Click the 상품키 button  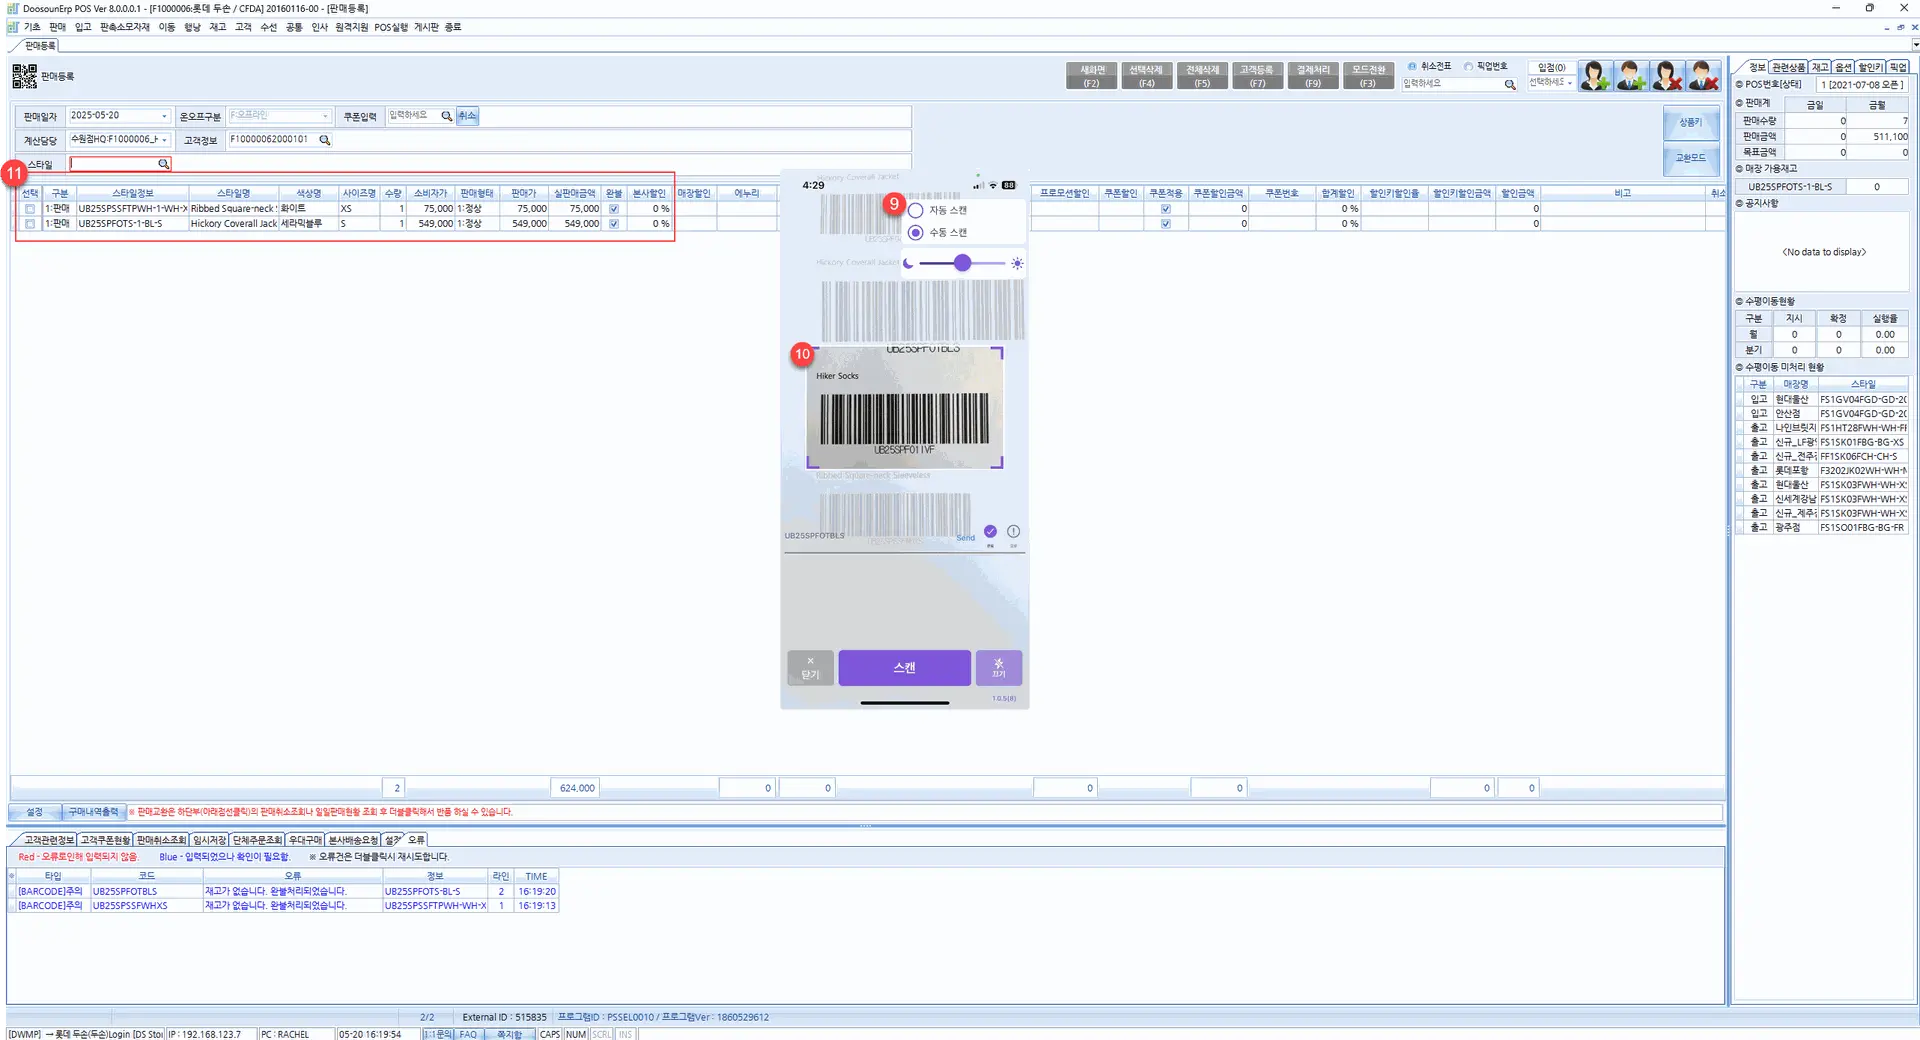tap(1690, 122)
